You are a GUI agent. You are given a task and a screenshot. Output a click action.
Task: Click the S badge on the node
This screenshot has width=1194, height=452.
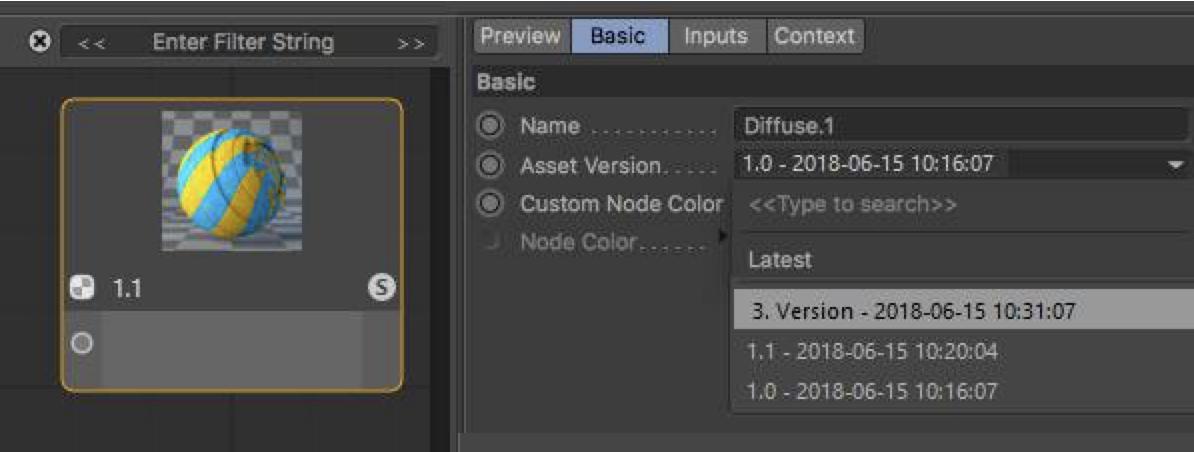(381, 288)
